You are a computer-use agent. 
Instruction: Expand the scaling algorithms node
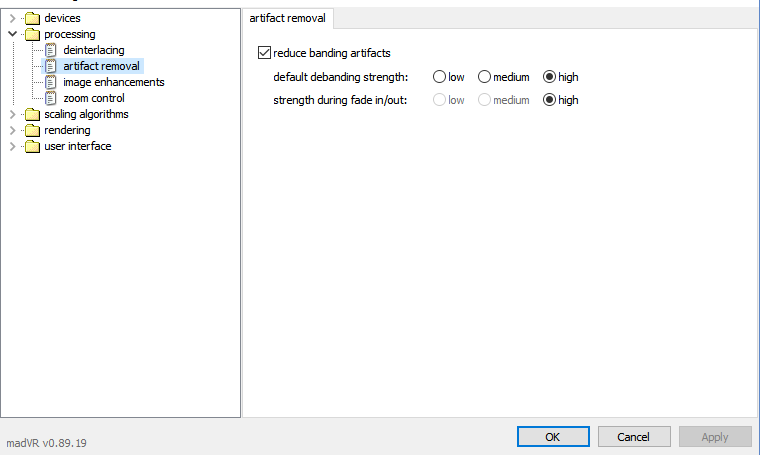pyautogui.click(x=12, y=114)
